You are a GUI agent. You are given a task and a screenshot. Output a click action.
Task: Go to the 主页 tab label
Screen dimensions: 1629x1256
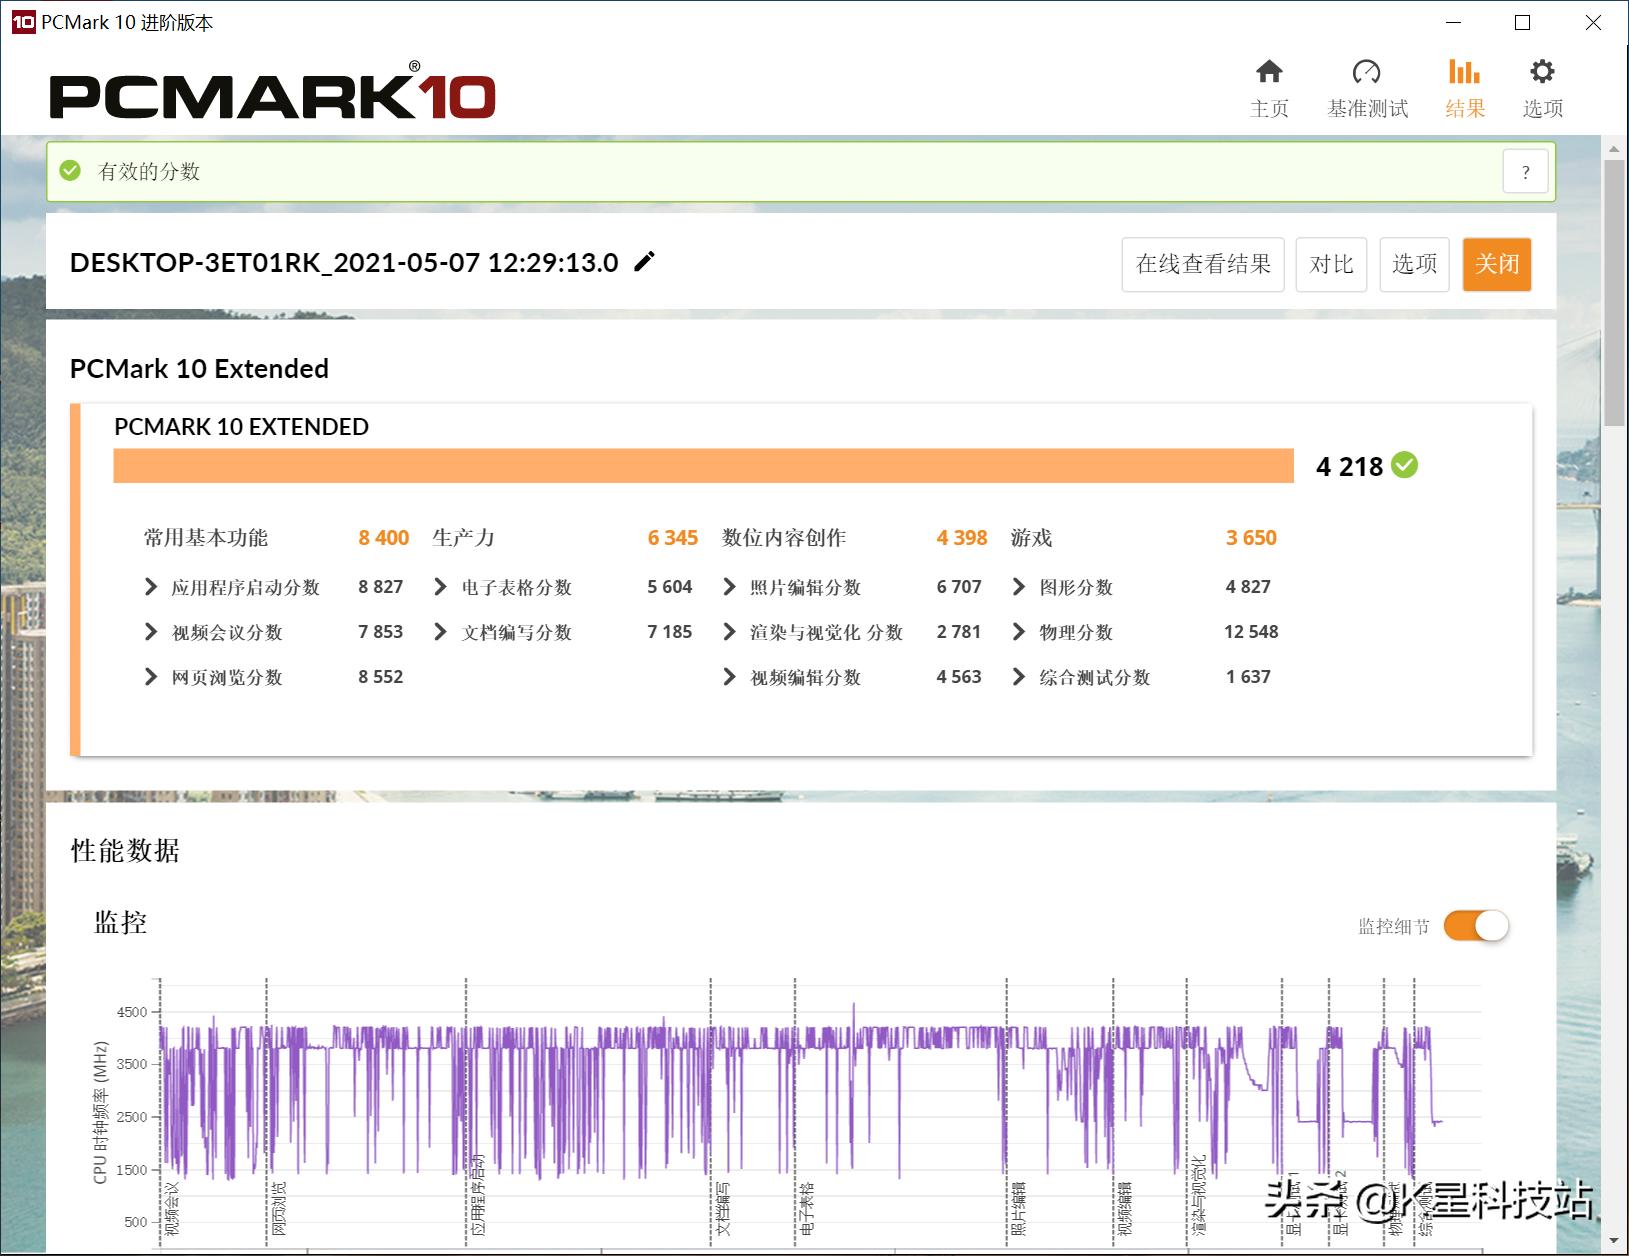[x=1269, y=109]
